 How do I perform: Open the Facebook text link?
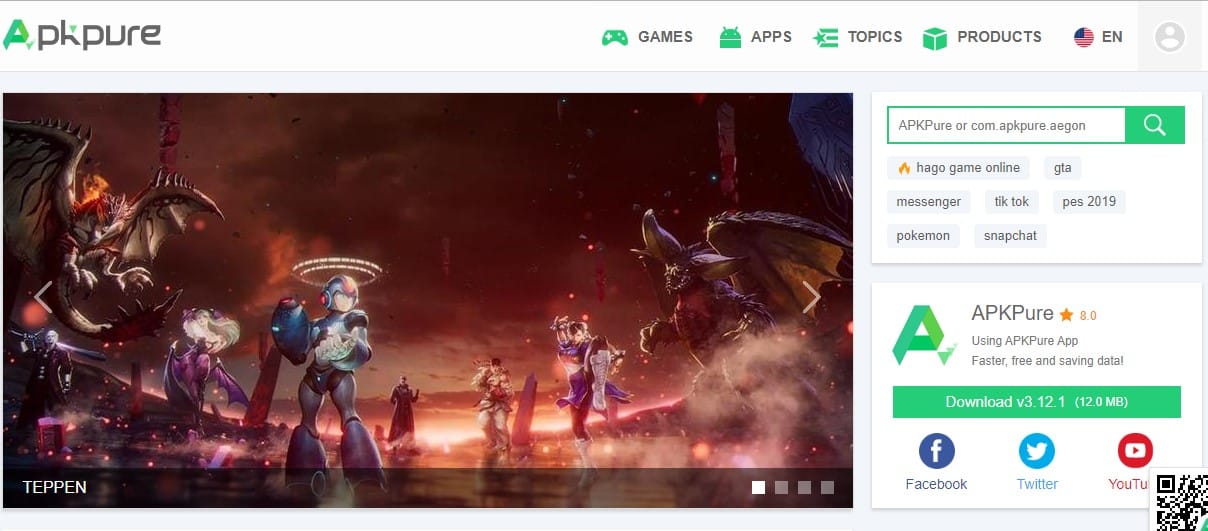pyautogui.click(x=936, y=484)
